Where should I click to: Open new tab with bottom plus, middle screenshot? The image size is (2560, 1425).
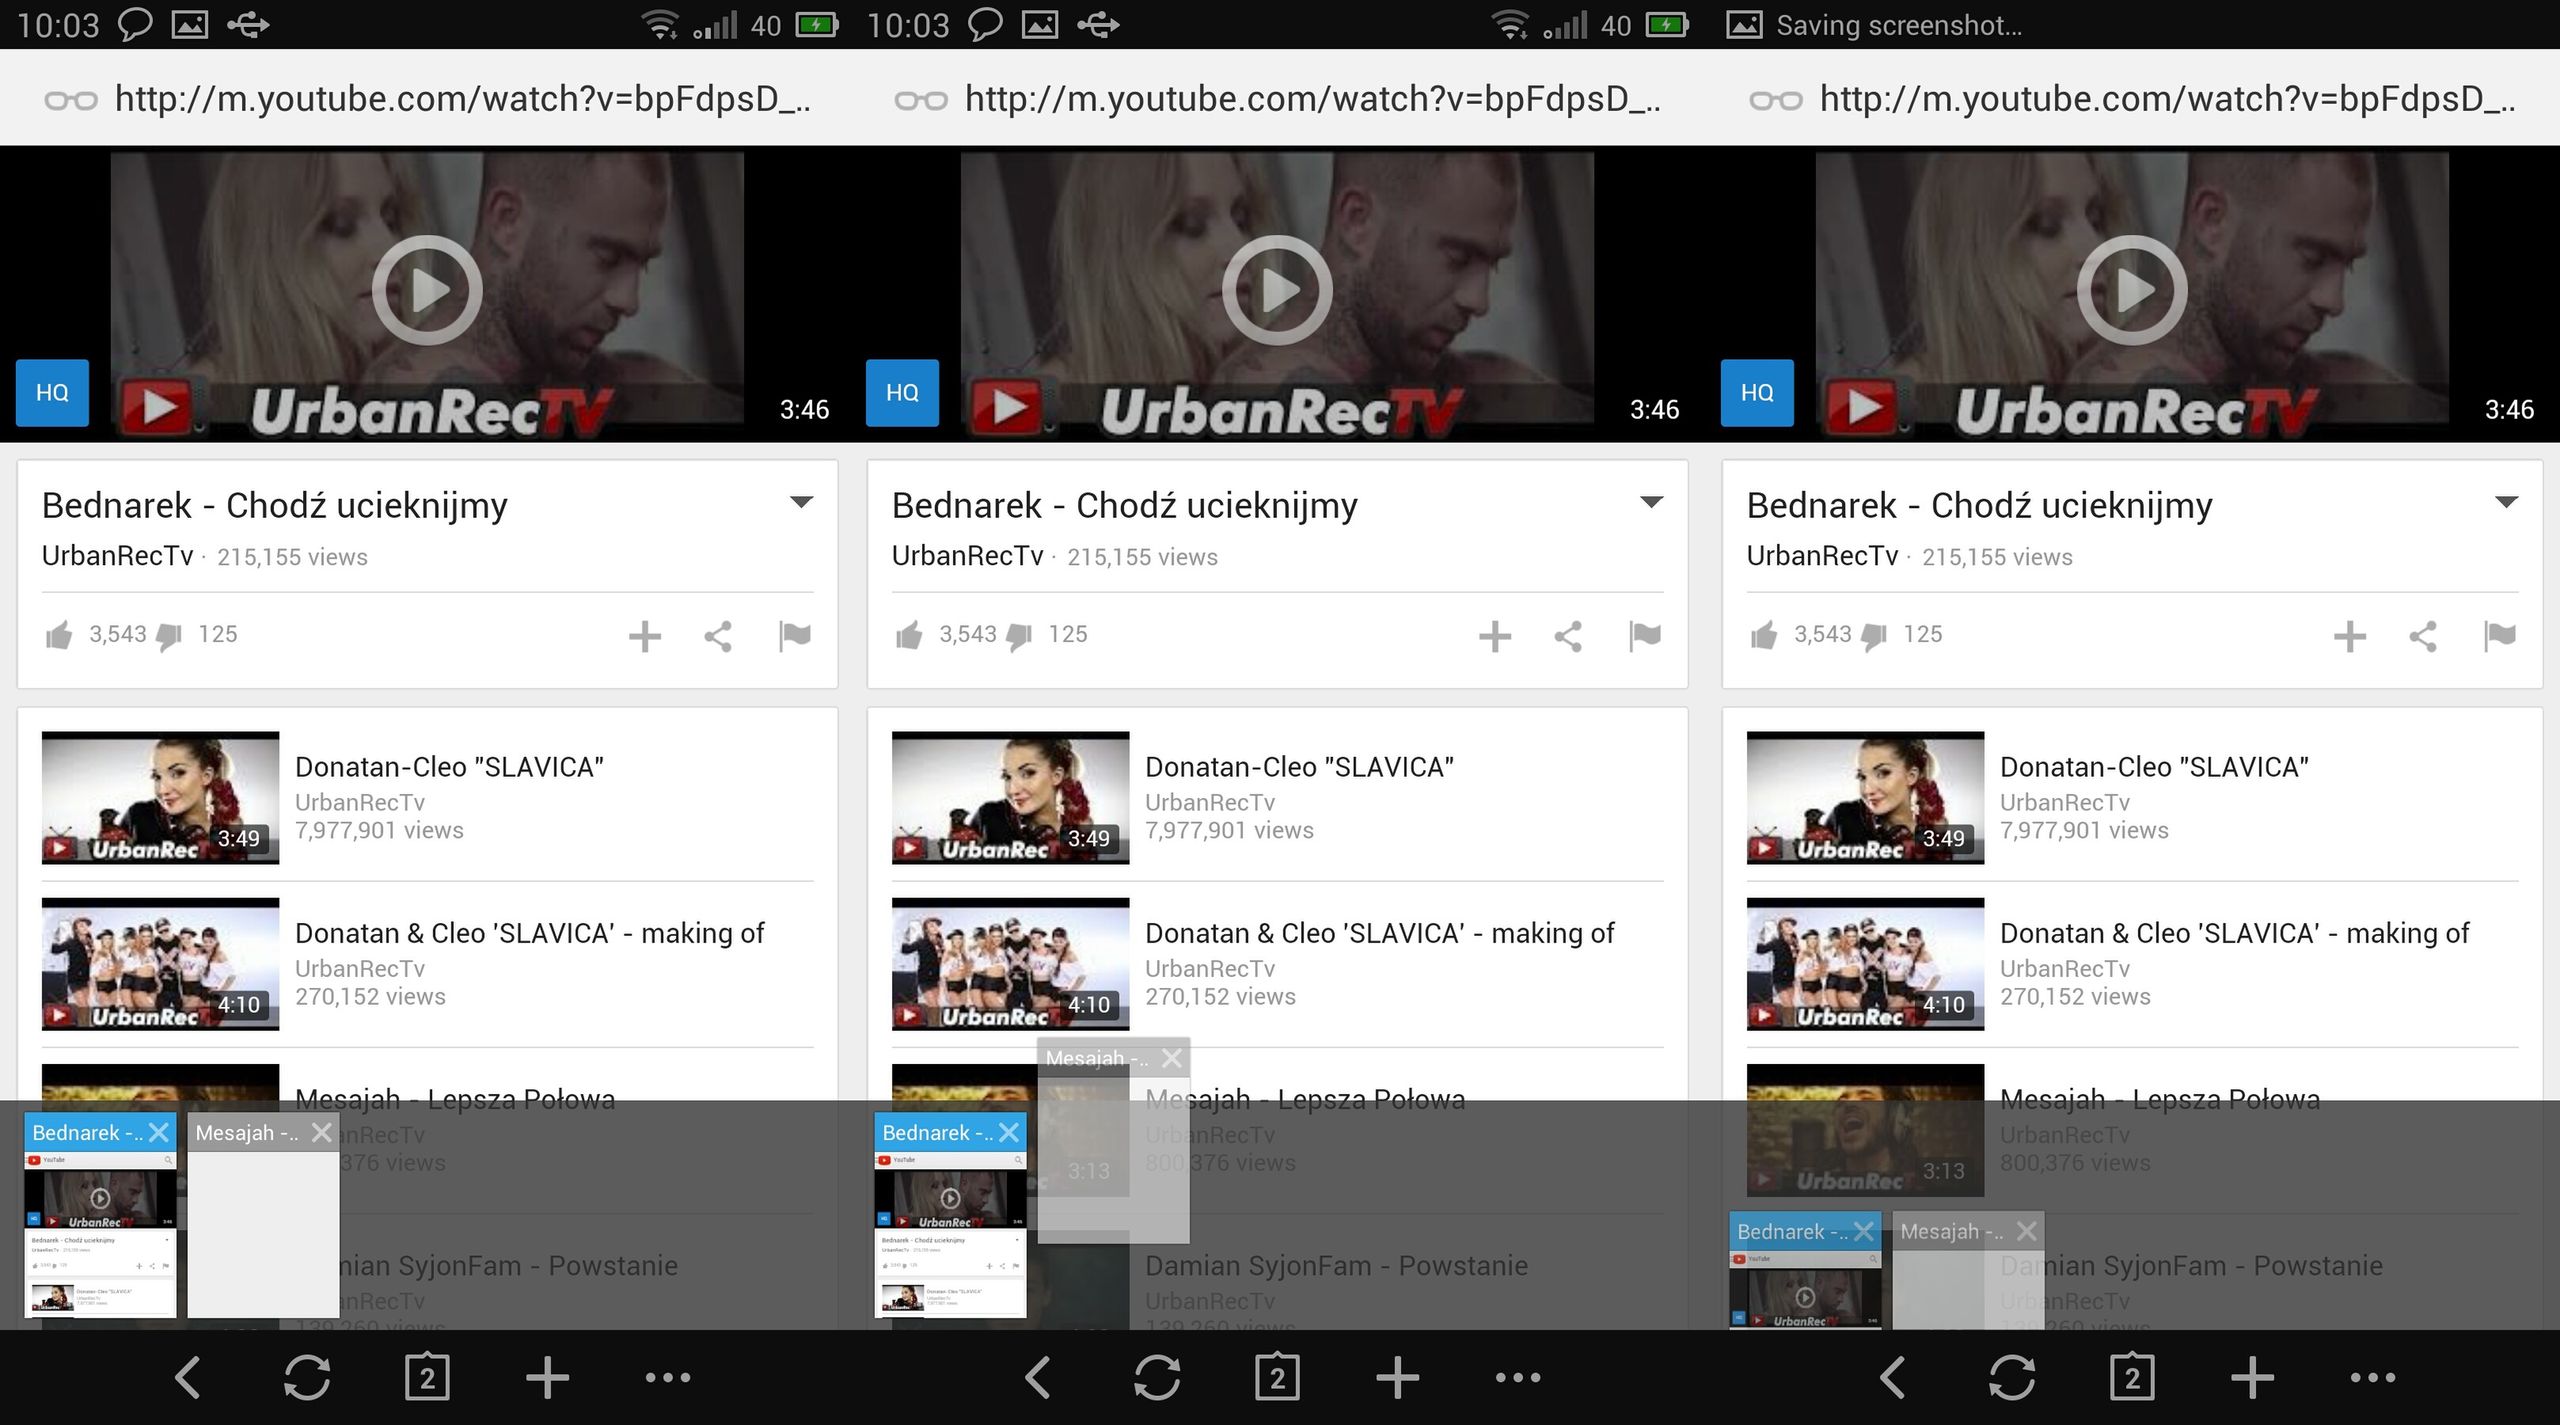pos(1397,1377)
